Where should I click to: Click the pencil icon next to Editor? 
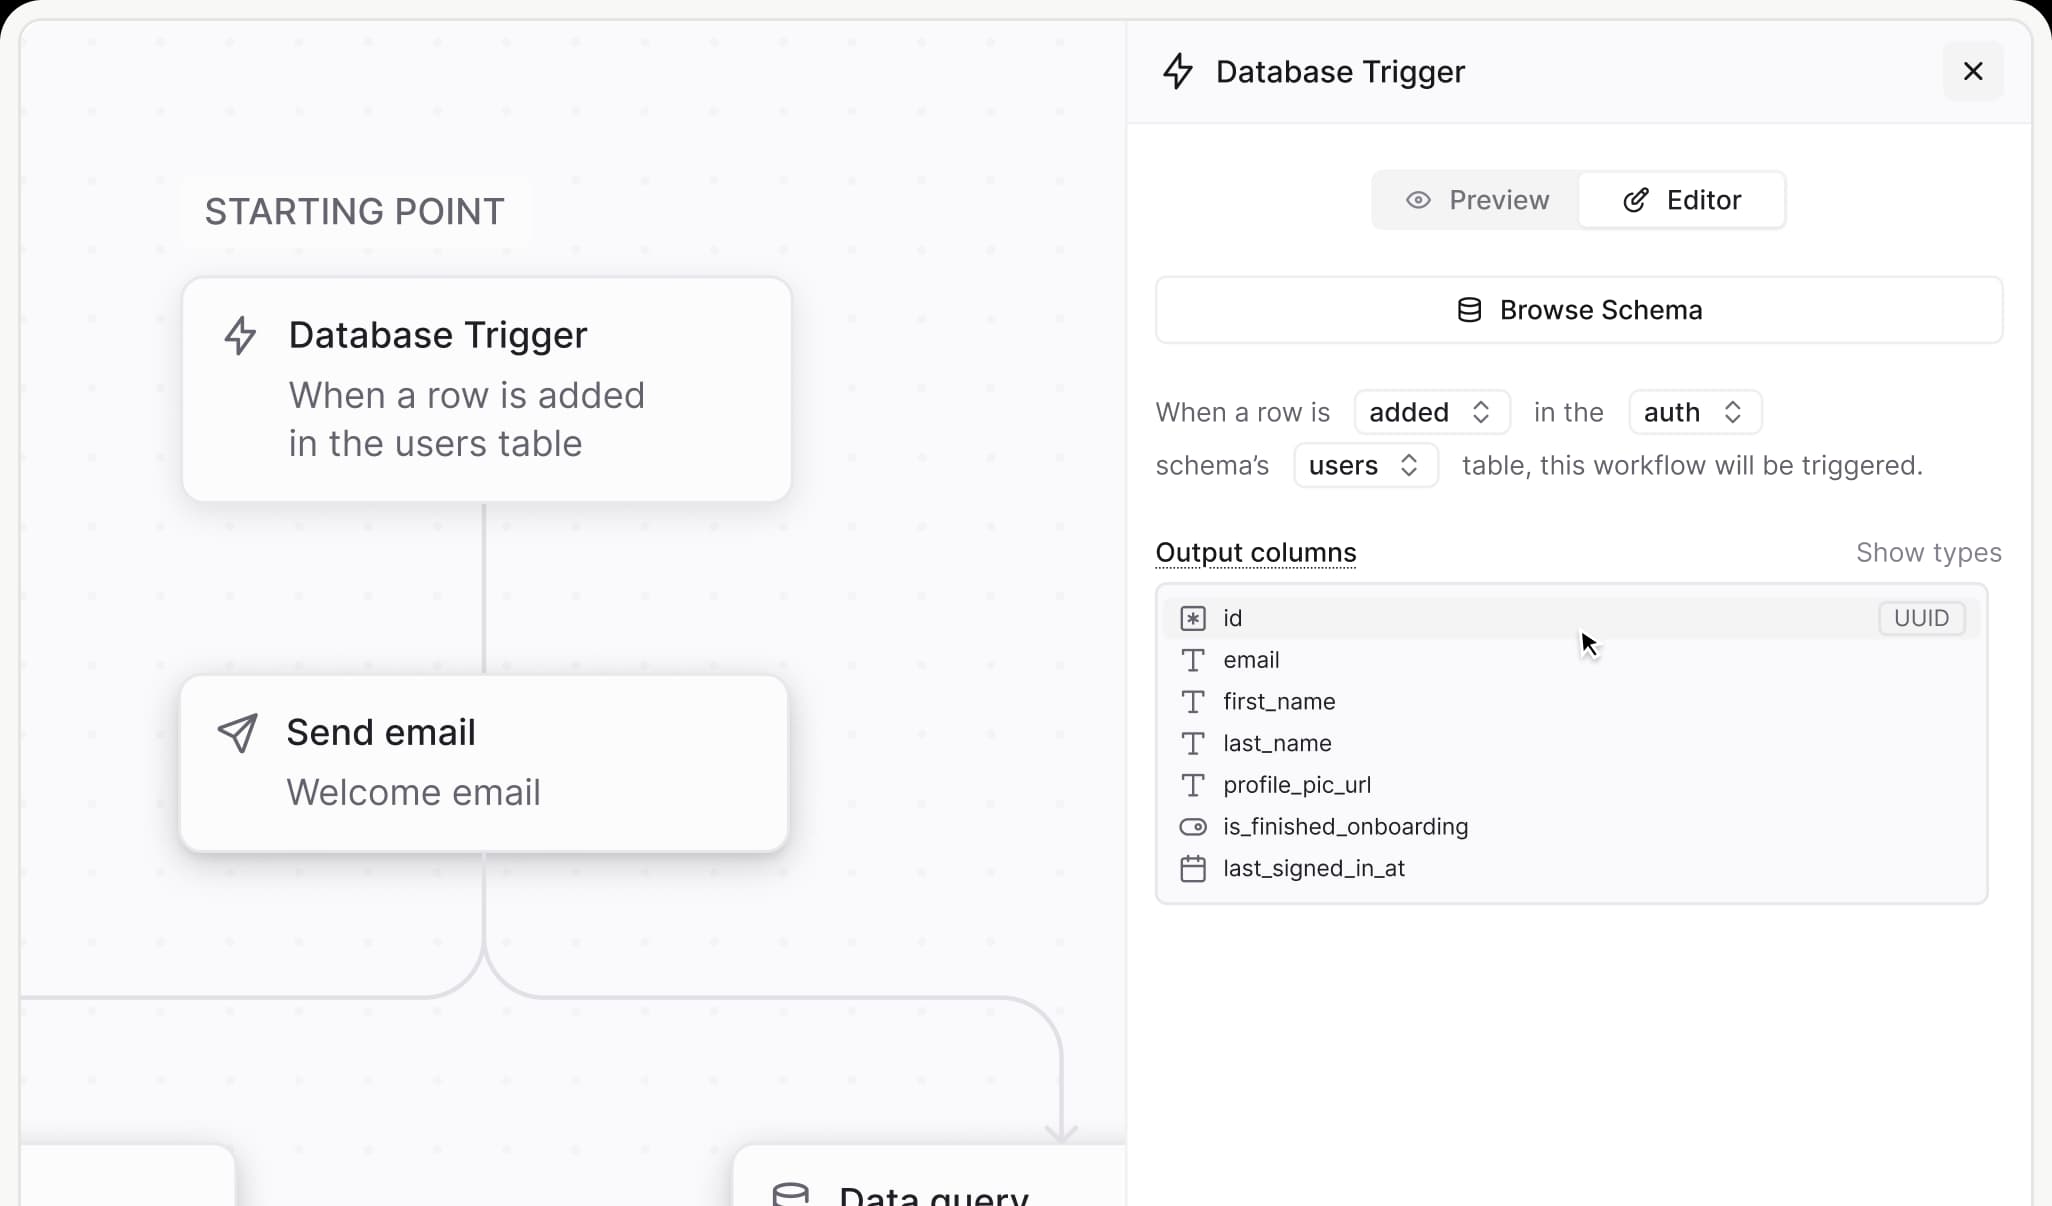1634,200
